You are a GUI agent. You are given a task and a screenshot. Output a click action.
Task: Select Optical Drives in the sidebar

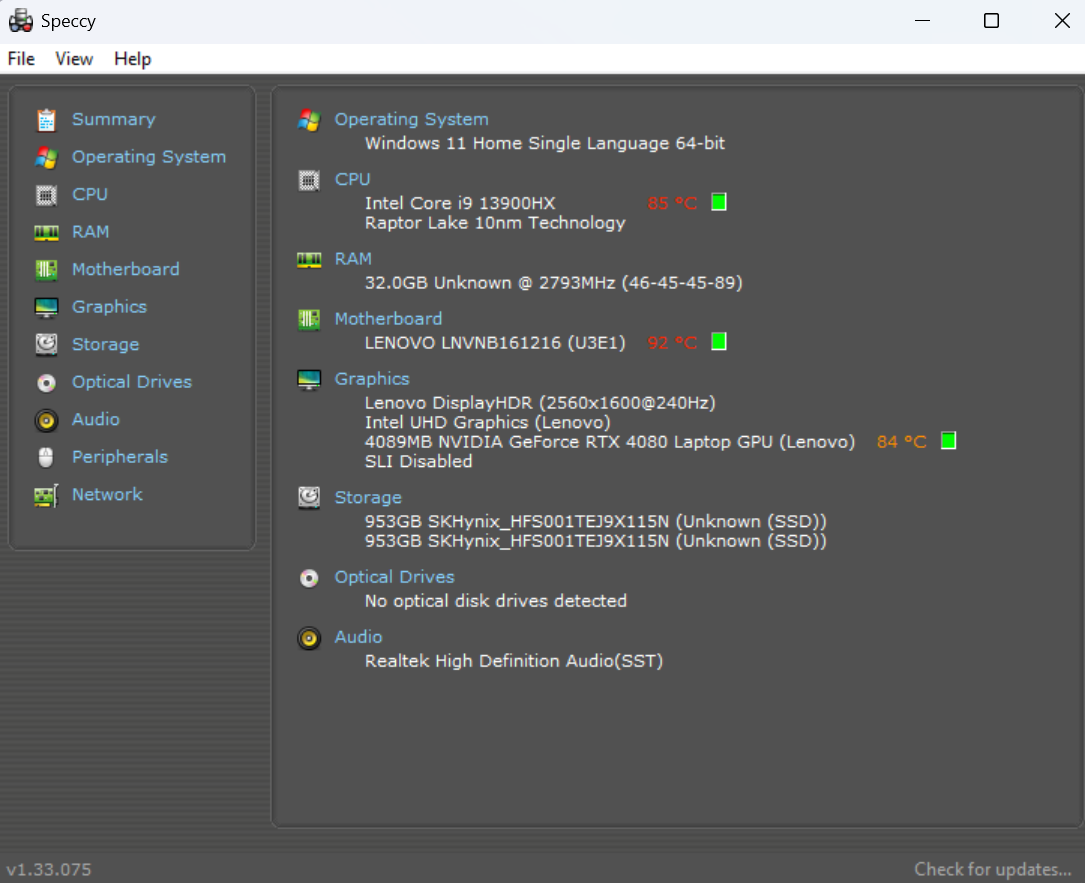pos(132,382)
